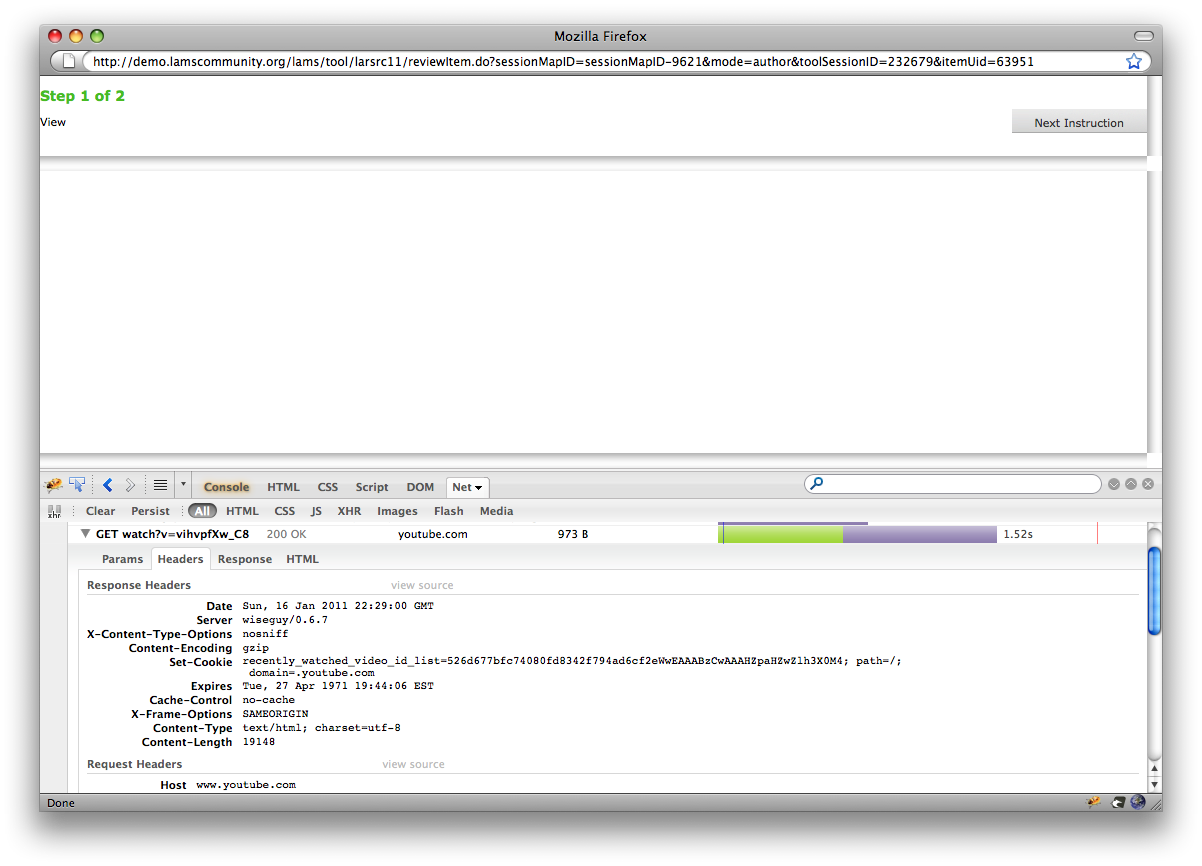Open the Net tab dropdown menu

tap(467, 487)
